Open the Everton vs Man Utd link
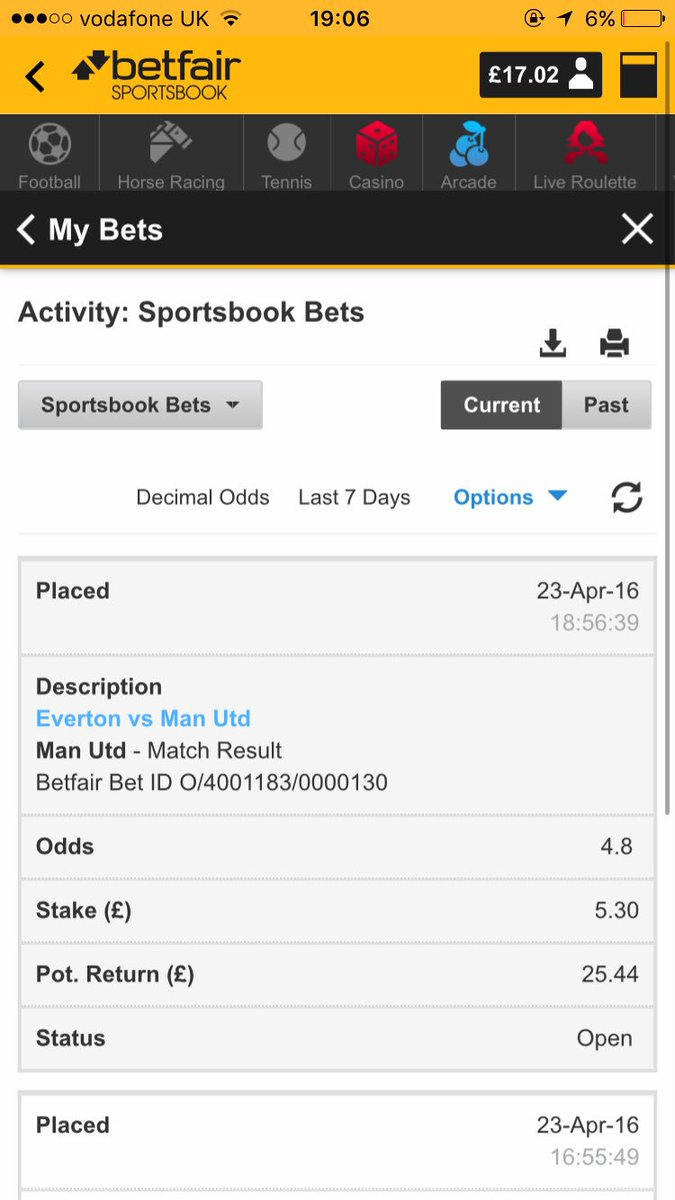The image size is (675, 1200). 143,718
